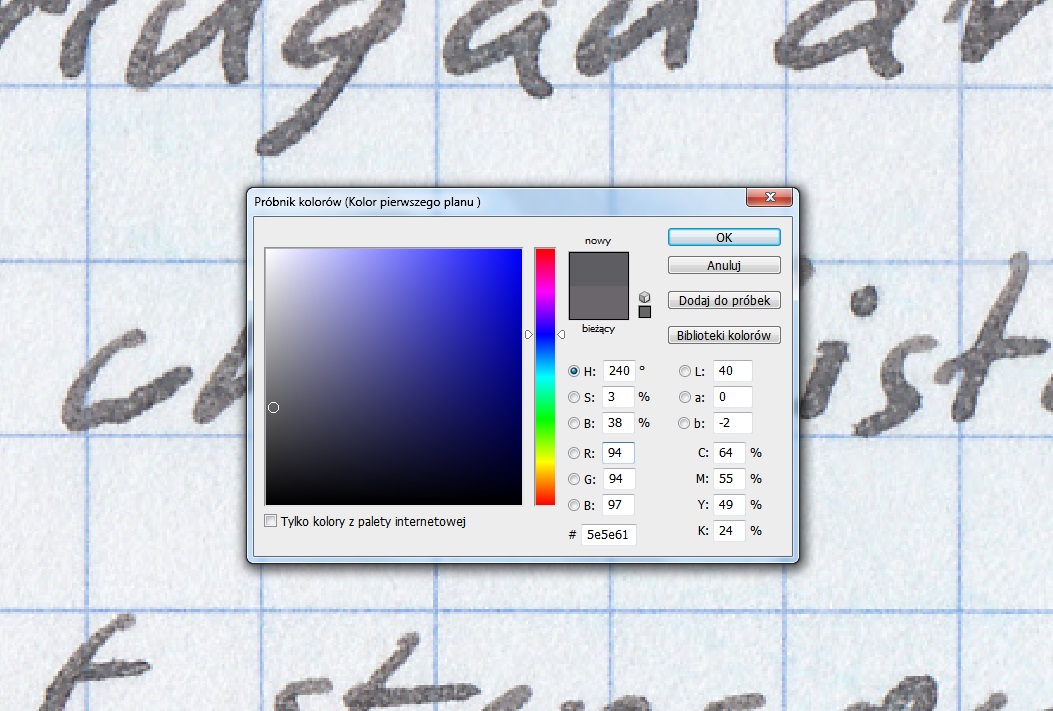Image resolution: width=1053 pixels, height=711 pixels.
Task: Select the H hue radio button
Action: [574, 371]
